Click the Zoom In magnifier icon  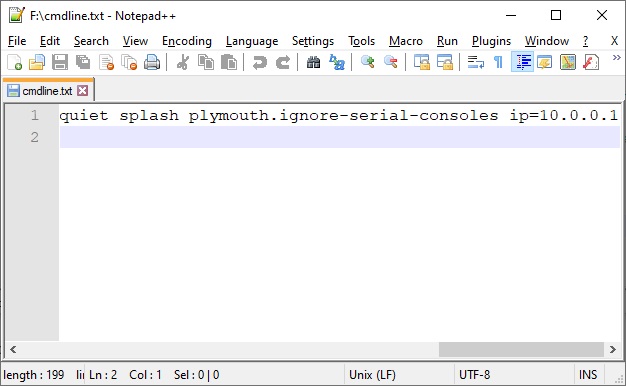point(367,62)
